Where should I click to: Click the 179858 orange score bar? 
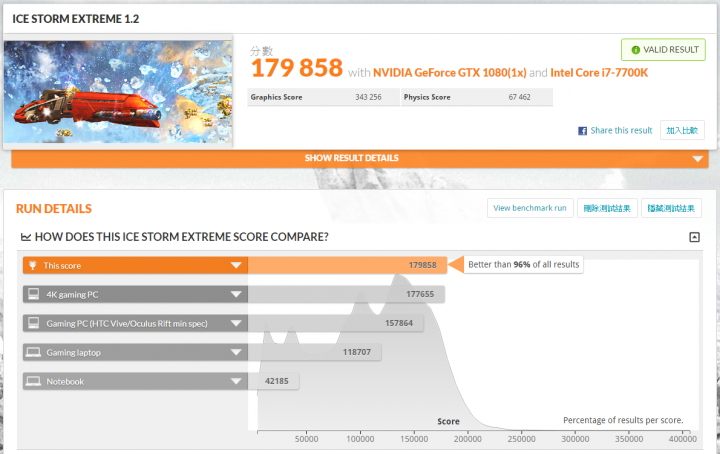point(347,265)
